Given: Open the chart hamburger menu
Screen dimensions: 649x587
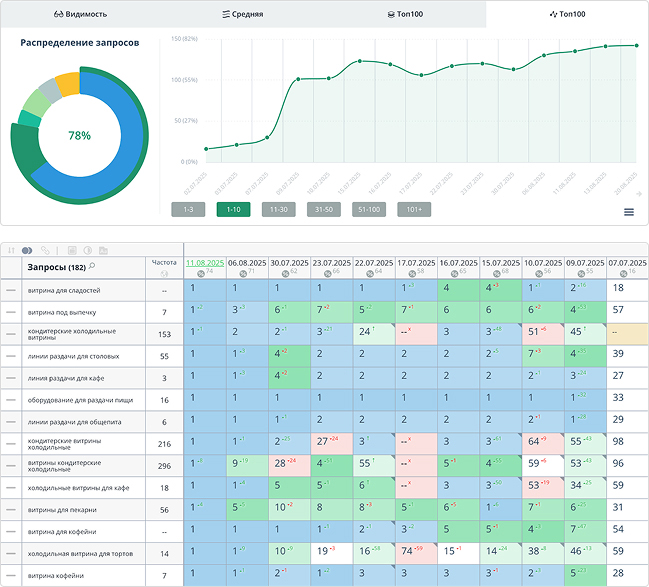Looking at the screenshot, I should (x=629, y=211).
